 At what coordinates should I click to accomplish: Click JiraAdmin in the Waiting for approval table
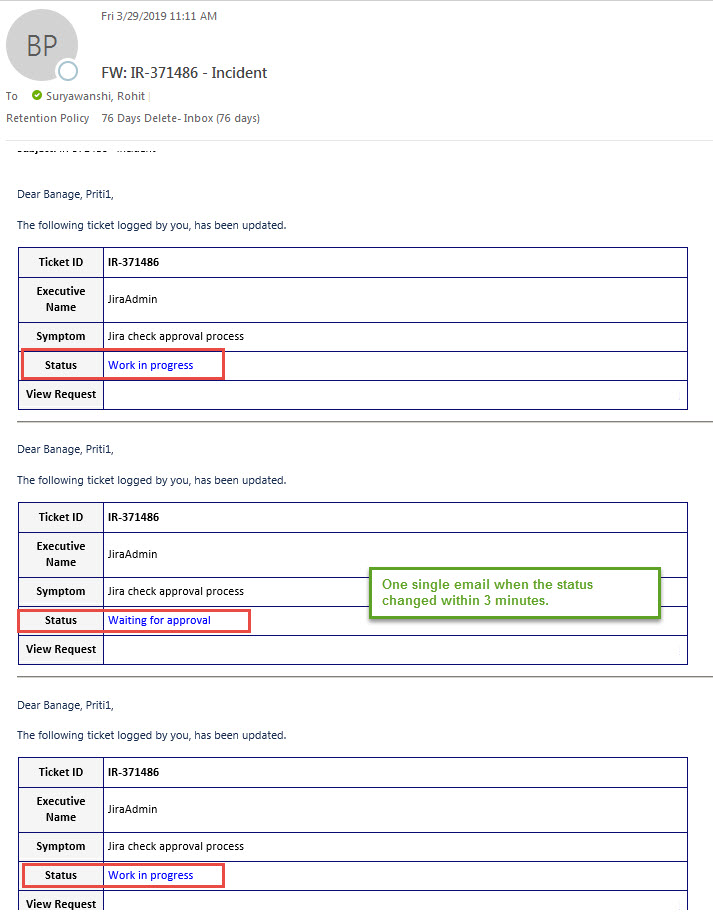pos(132,554)
